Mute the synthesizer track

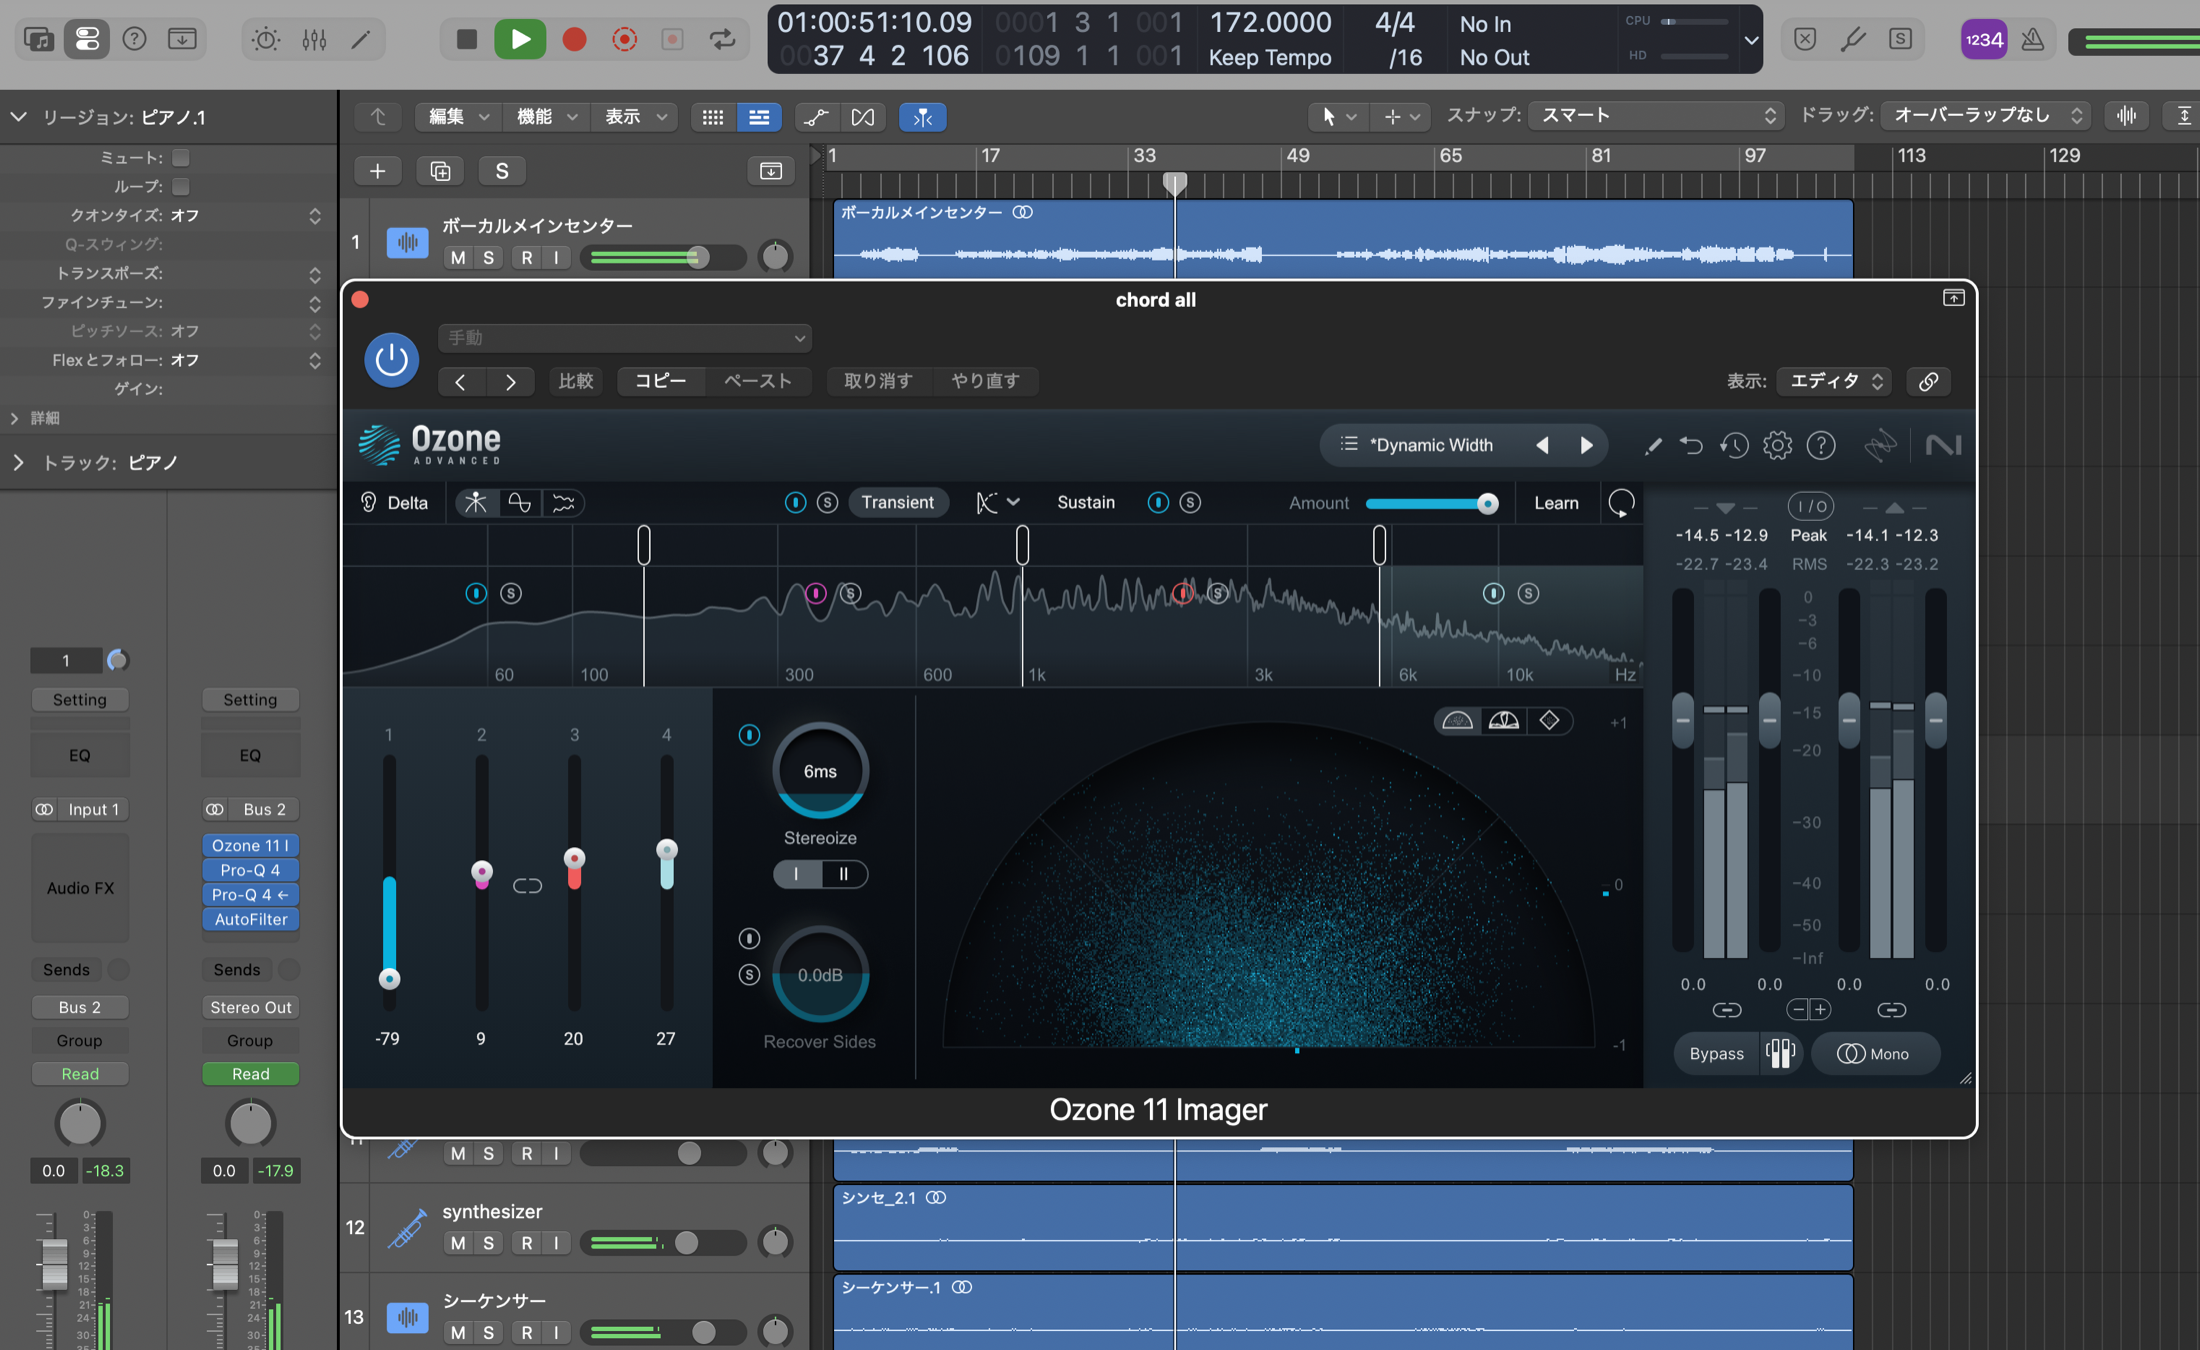(458, 1243)
